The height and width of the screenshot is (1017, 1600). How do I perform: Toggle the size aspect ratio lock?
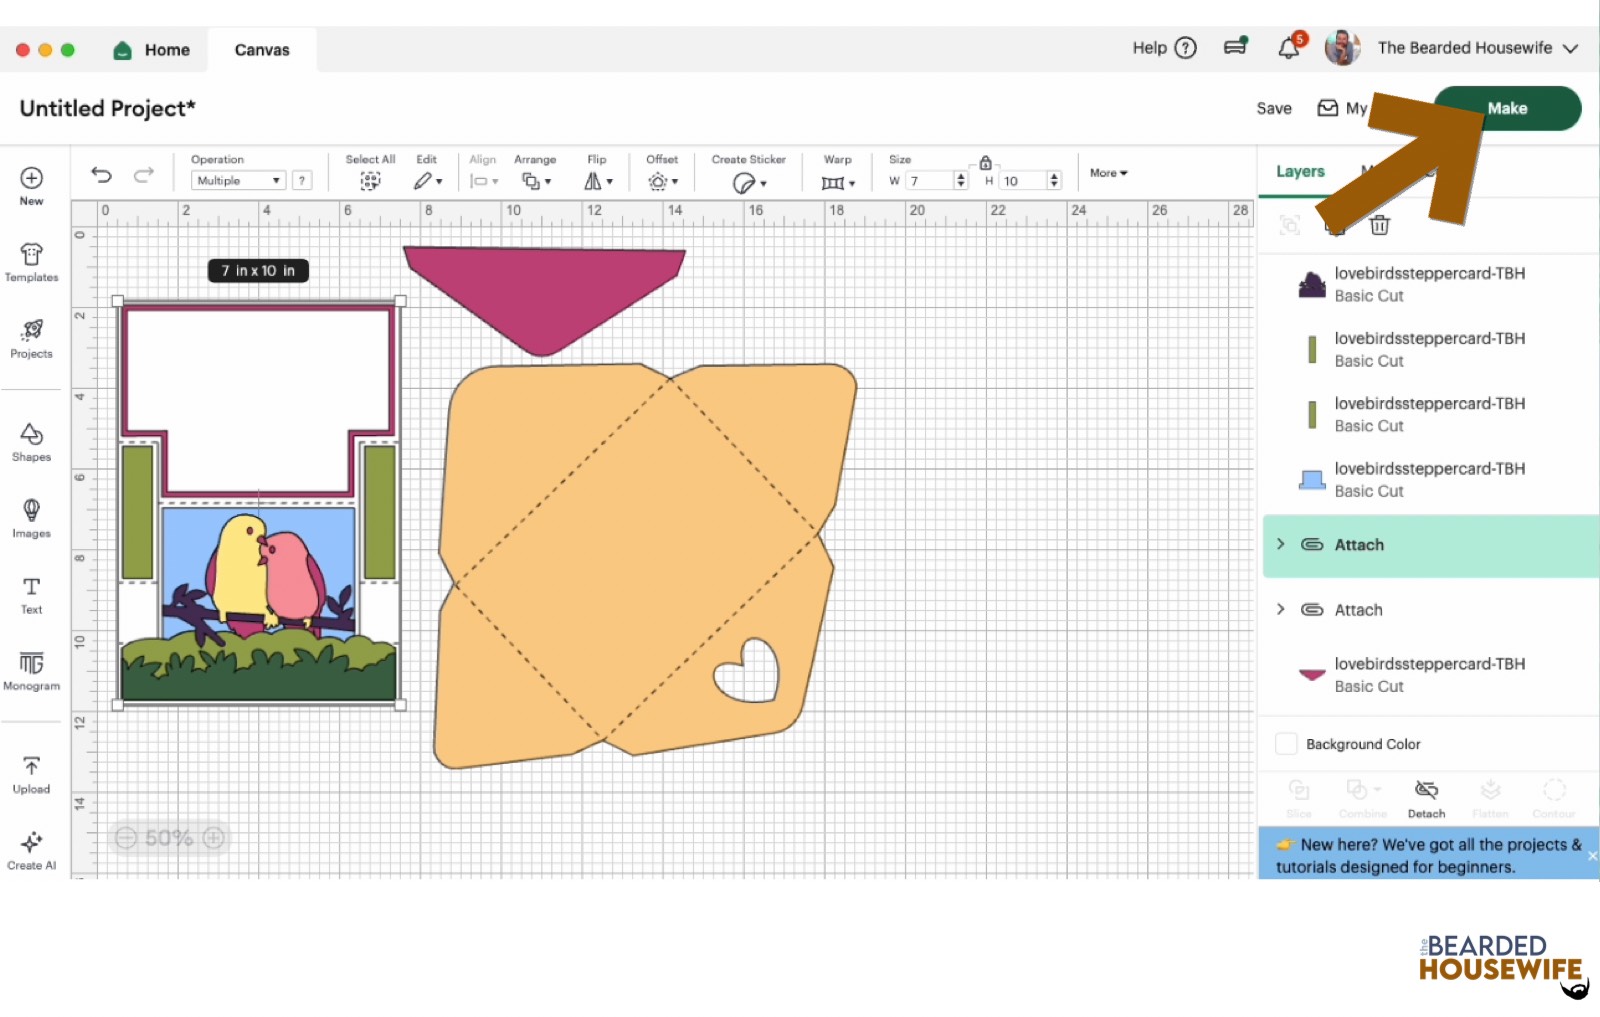985,163
